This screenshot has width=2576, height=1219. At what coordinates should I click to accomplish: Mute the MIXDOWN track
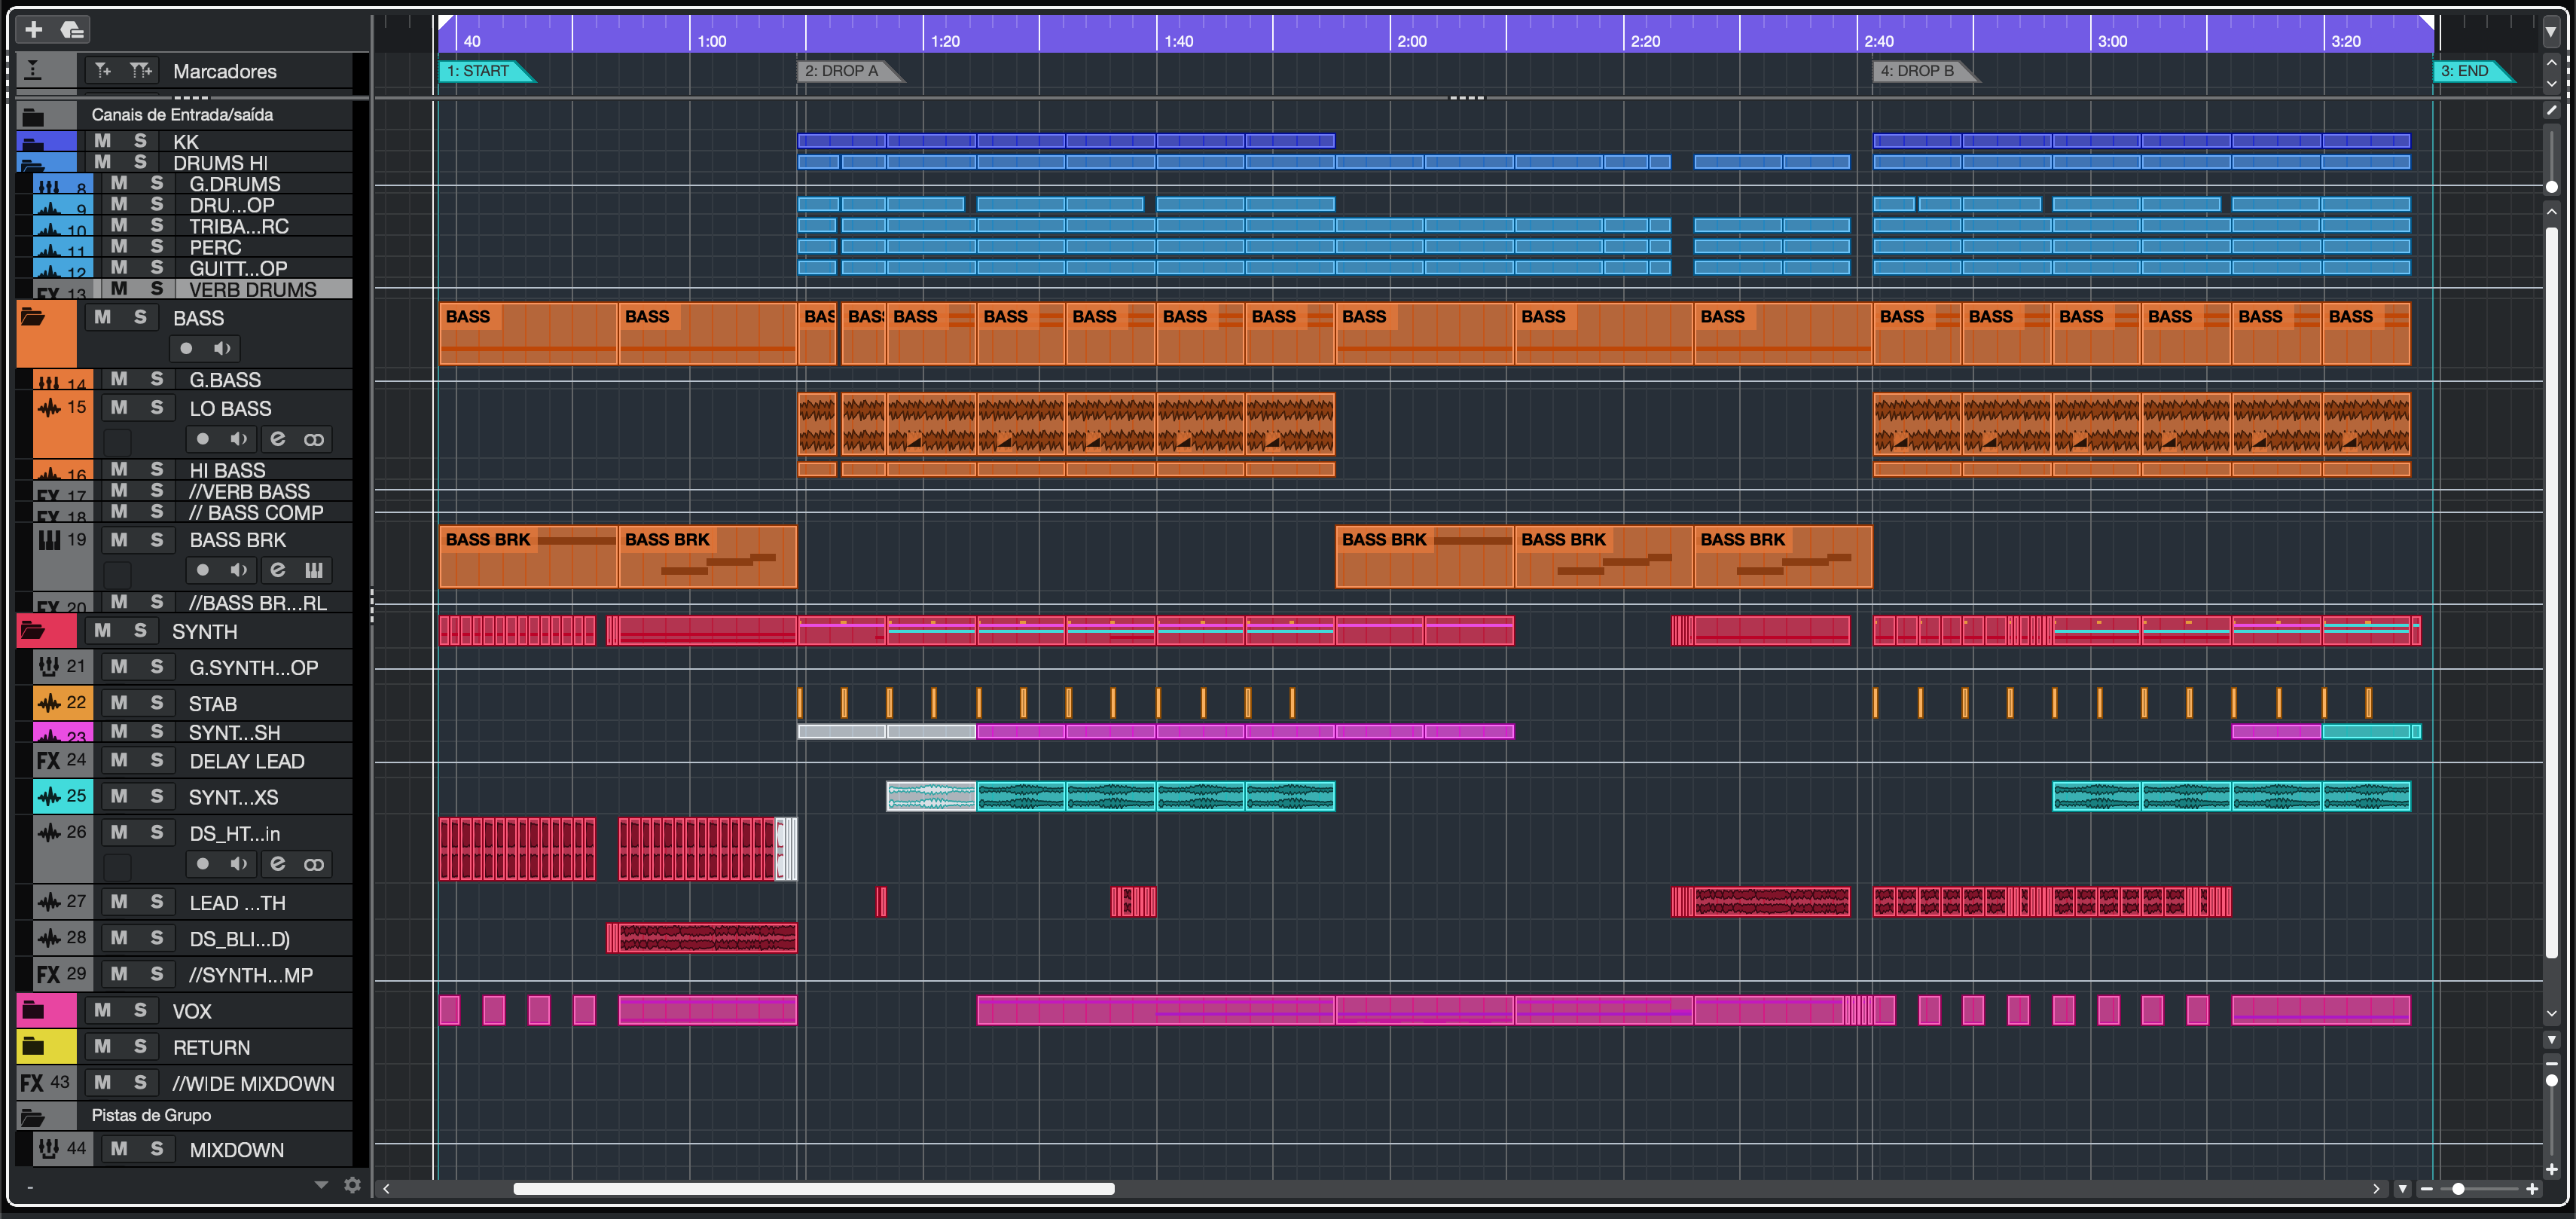coord(119,1149)
